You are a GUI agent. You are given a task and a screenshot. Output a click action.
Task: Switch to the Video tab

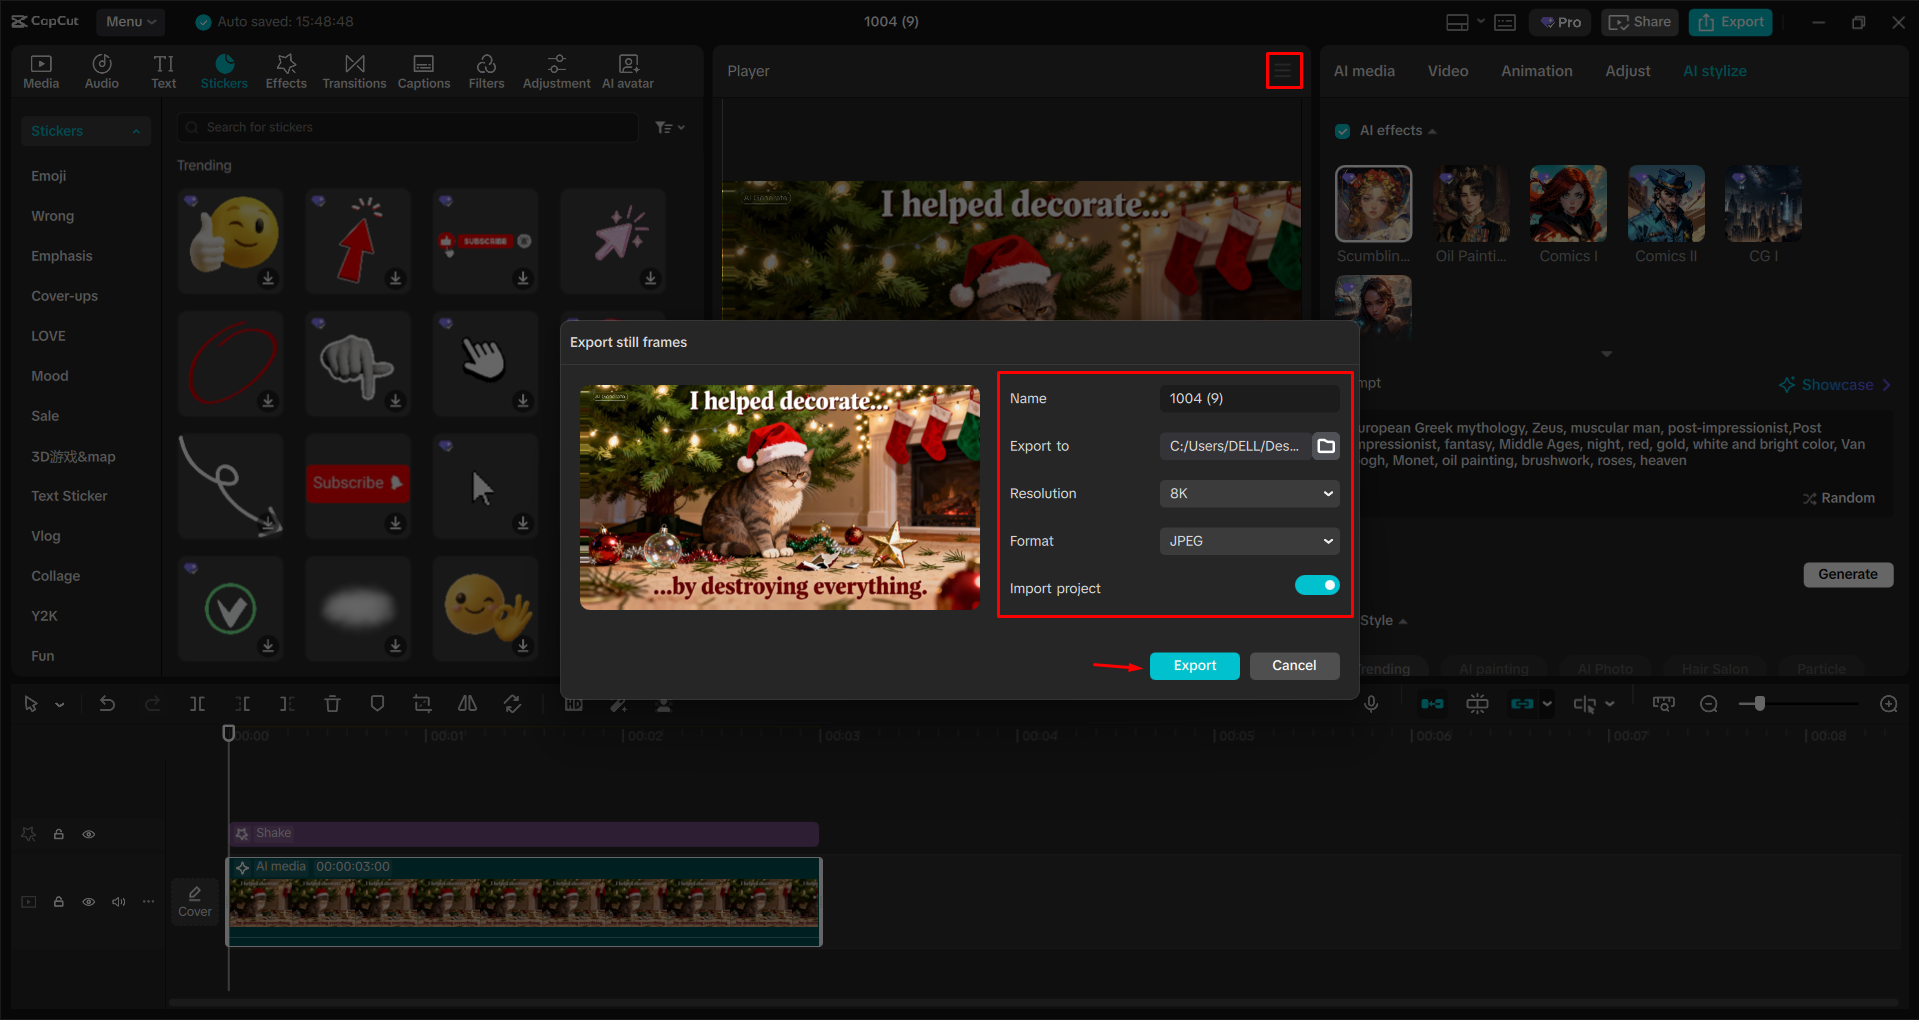1447,70
